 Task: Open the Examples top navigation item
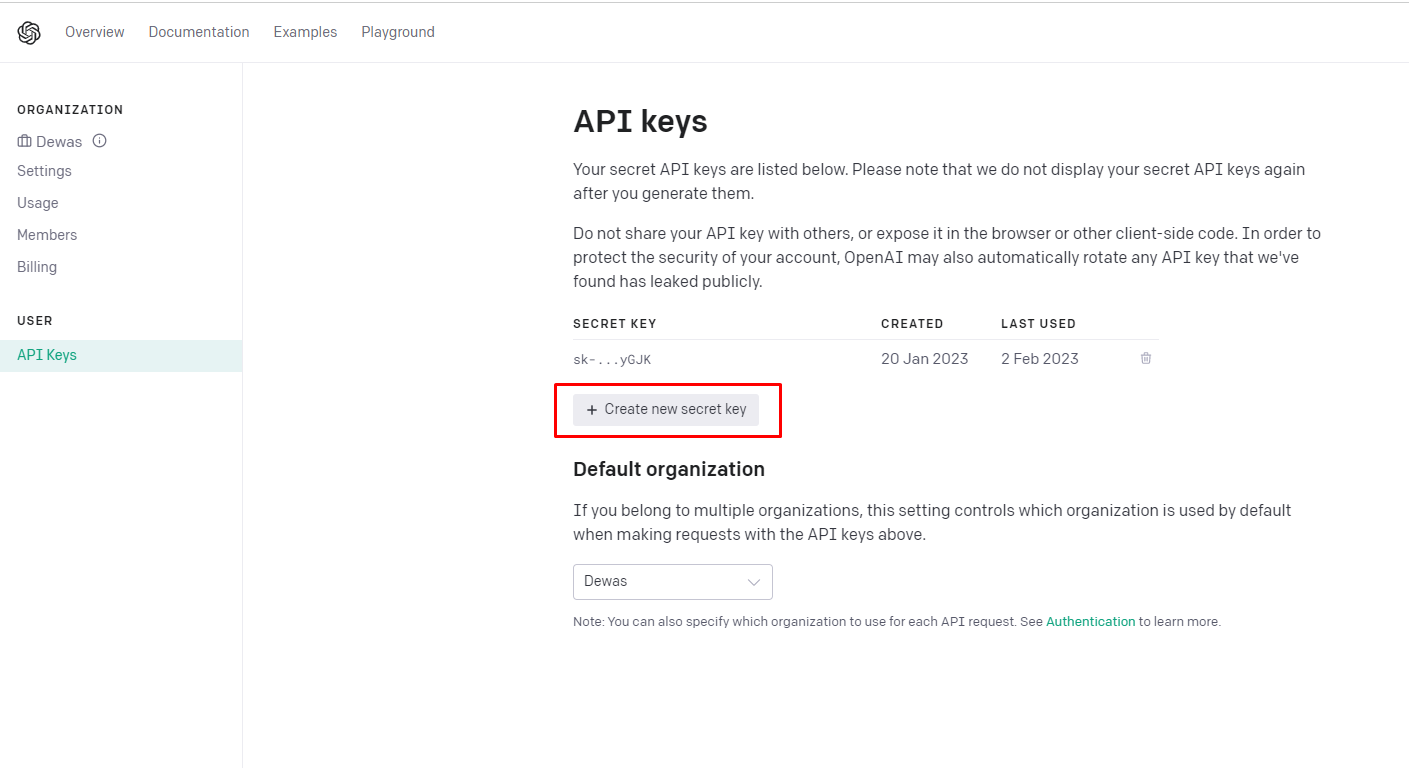point(305,32)
